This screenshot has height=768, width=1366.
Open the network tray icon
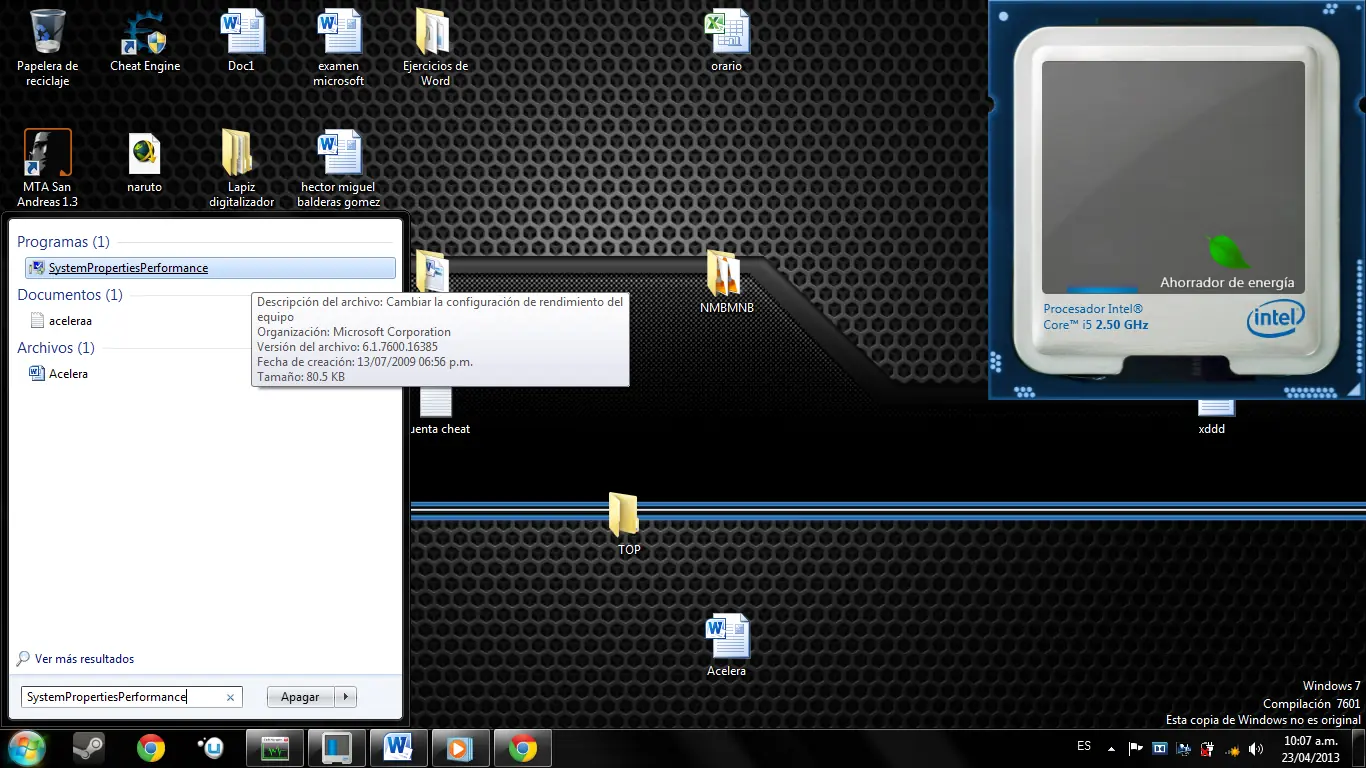coord(1183,748)
